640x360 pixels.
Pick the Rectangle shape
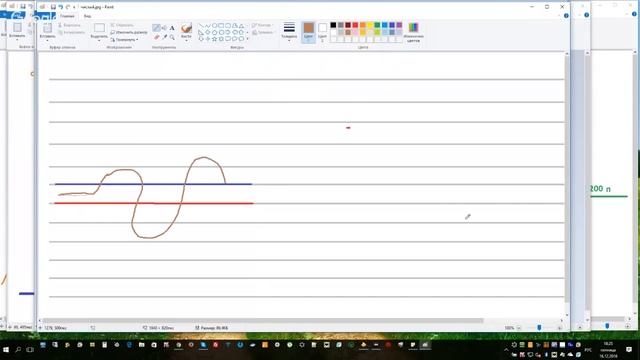pyautogui.click(x=221, y=26)
